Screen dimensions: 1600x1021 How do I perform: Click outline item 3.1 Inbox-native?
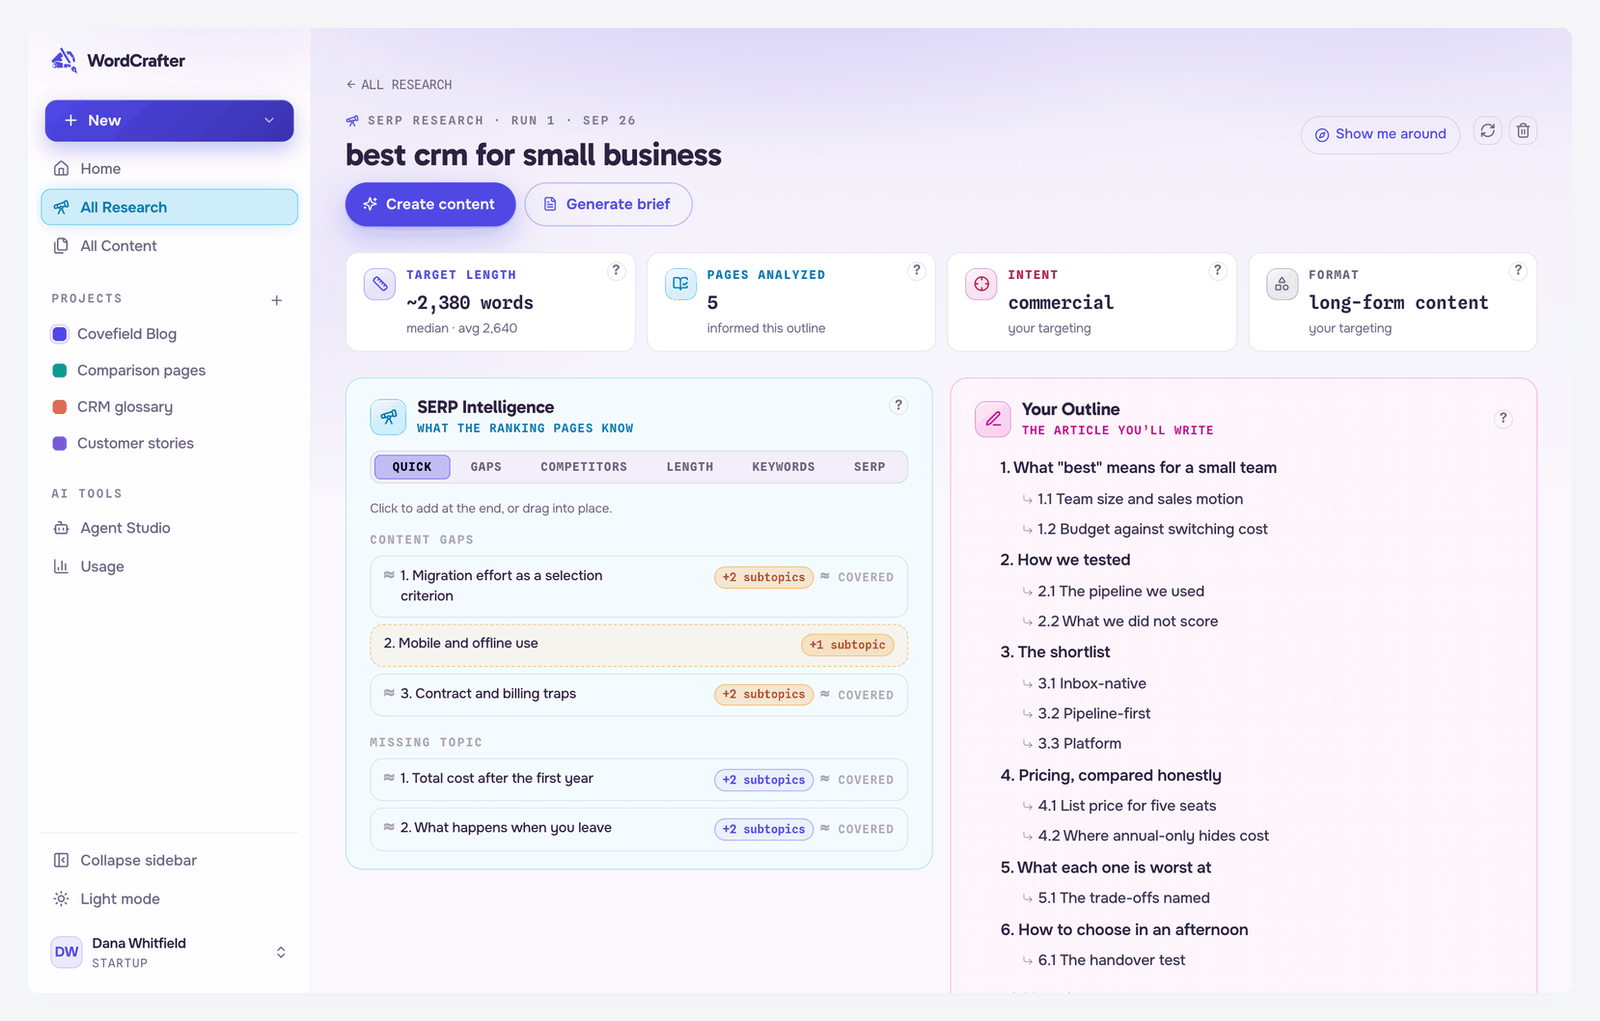tap(1092, 683)
